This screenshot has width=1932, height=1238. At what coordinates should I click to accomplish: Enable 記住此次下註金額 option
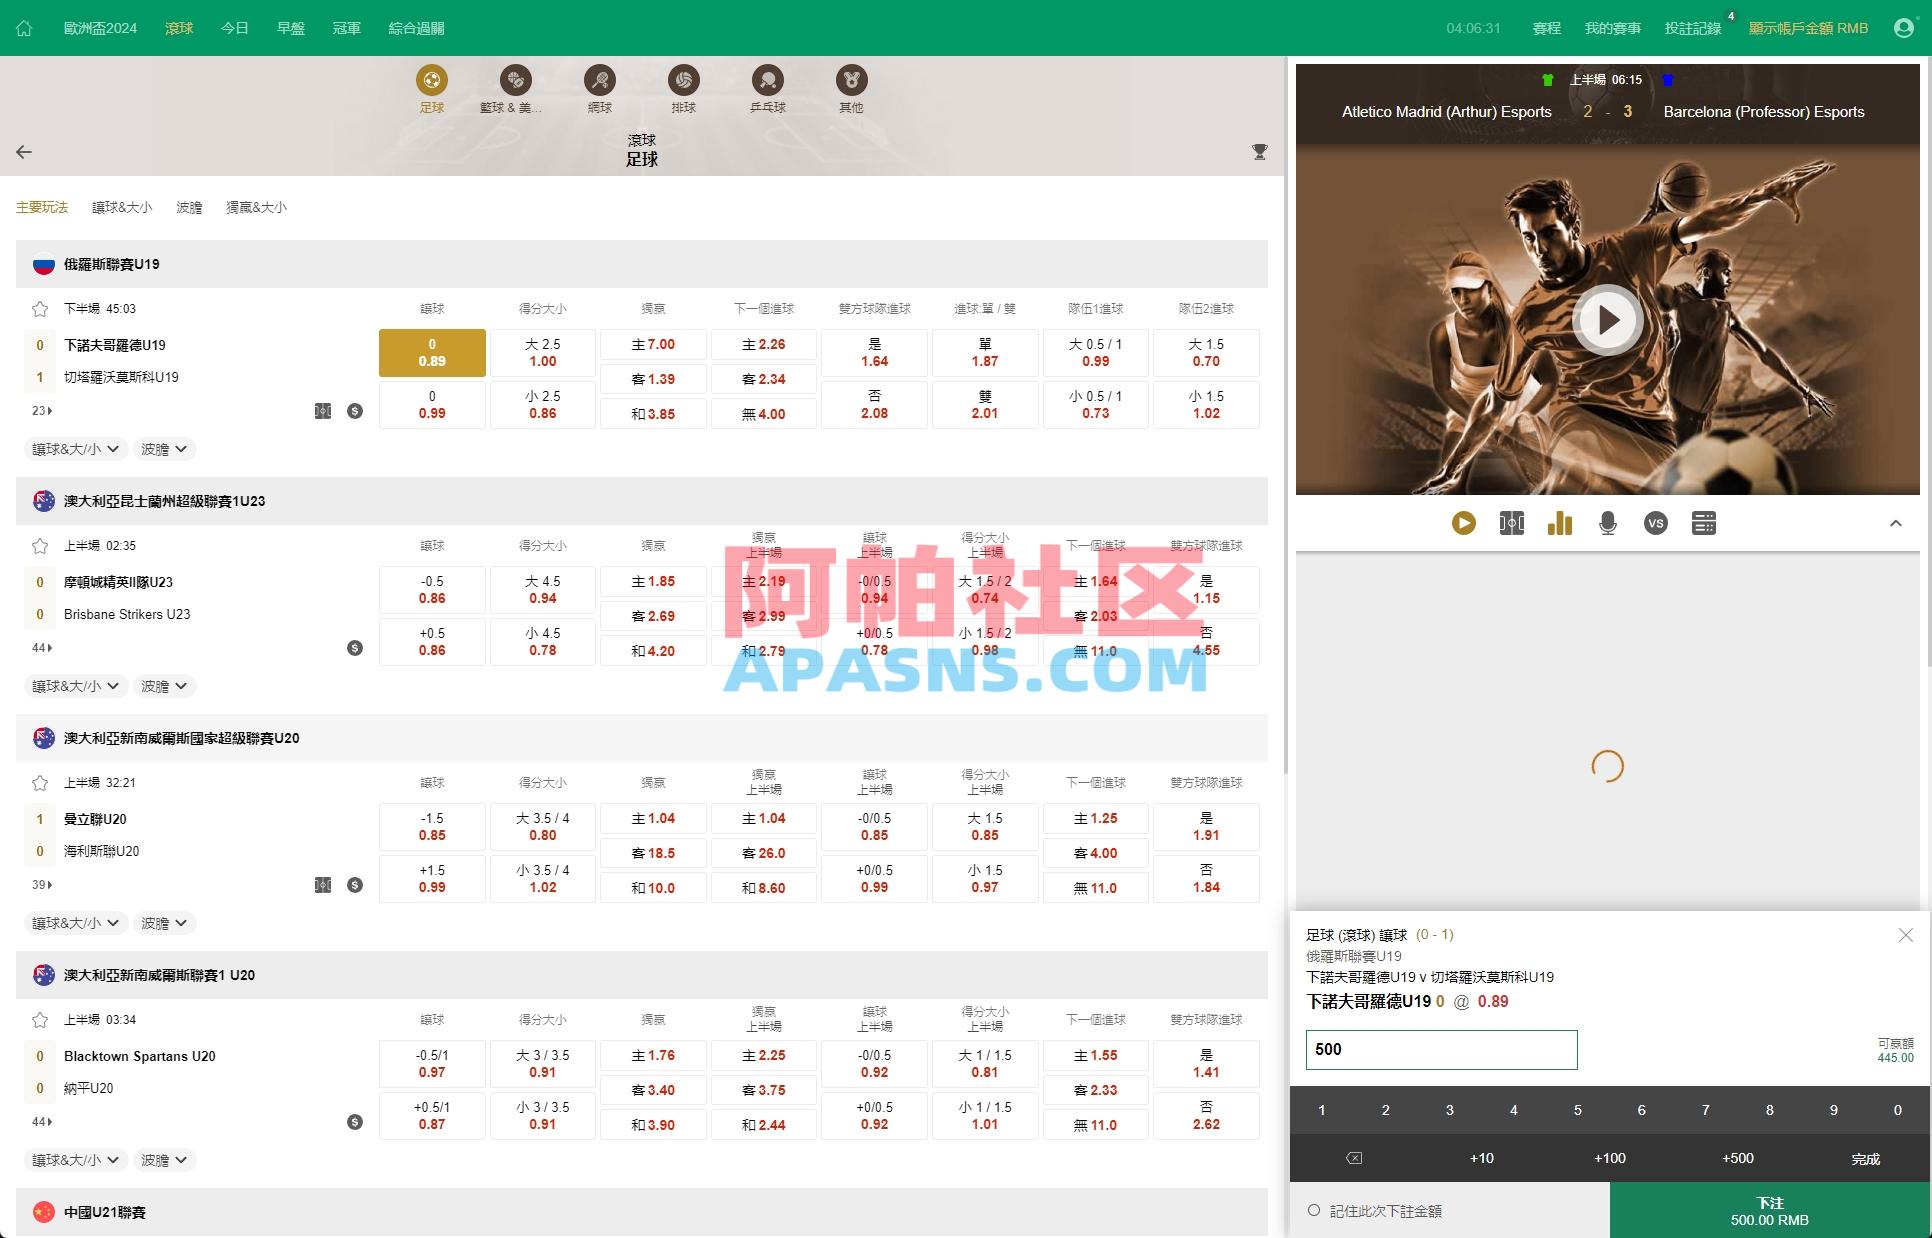point(1313,1209)
